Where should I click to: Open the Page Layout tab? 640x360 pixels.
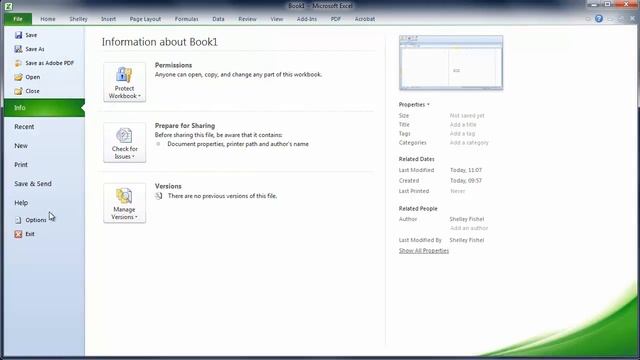pos(145,19)
